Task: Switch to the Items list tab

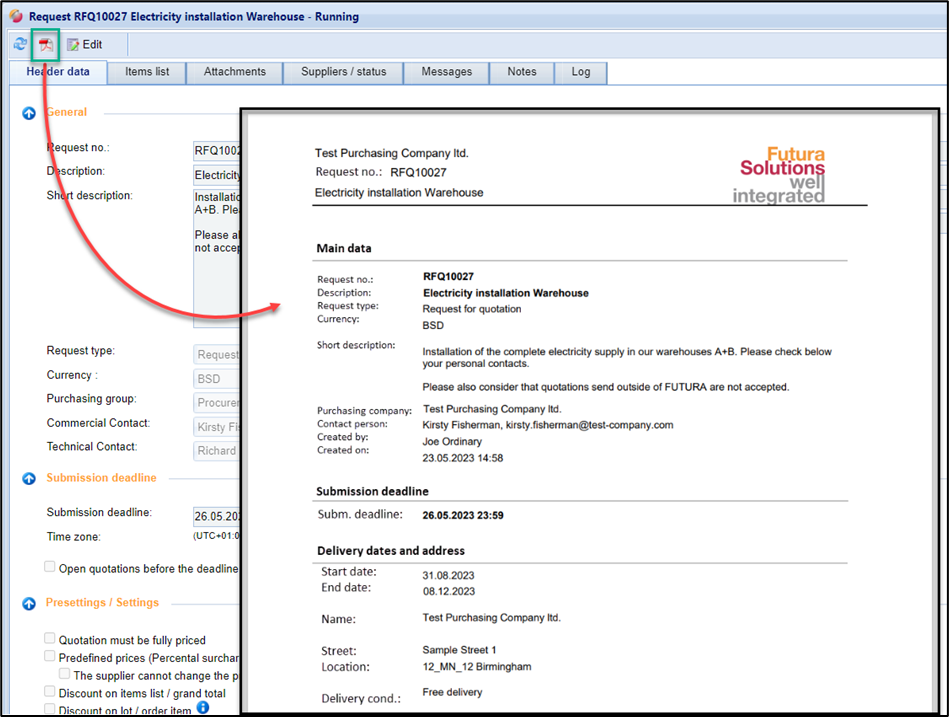Action: [147, 72]
